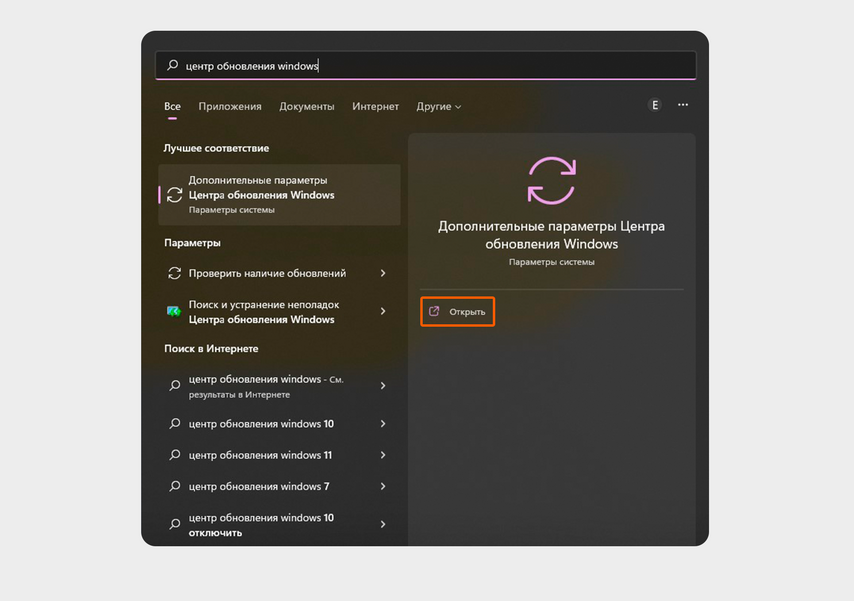Viewport: 854px width, 601px height.
Task: Click the troubleshooter icon for Windows Update
Action: click(174, 311)
